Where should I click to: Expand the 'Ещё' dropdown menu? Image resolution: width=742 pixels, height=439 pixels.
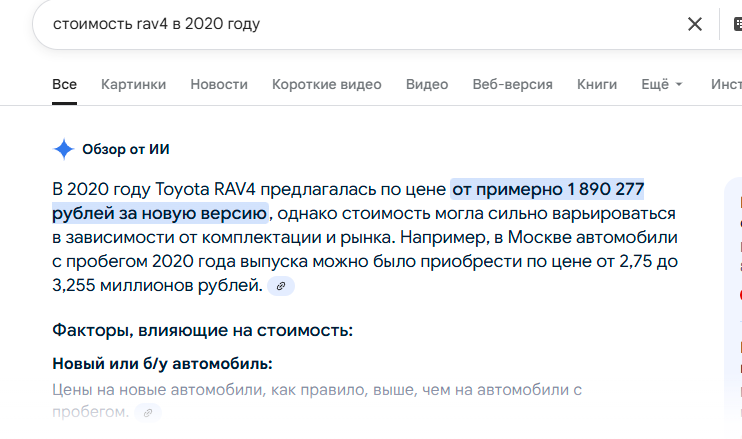[662, 84]
